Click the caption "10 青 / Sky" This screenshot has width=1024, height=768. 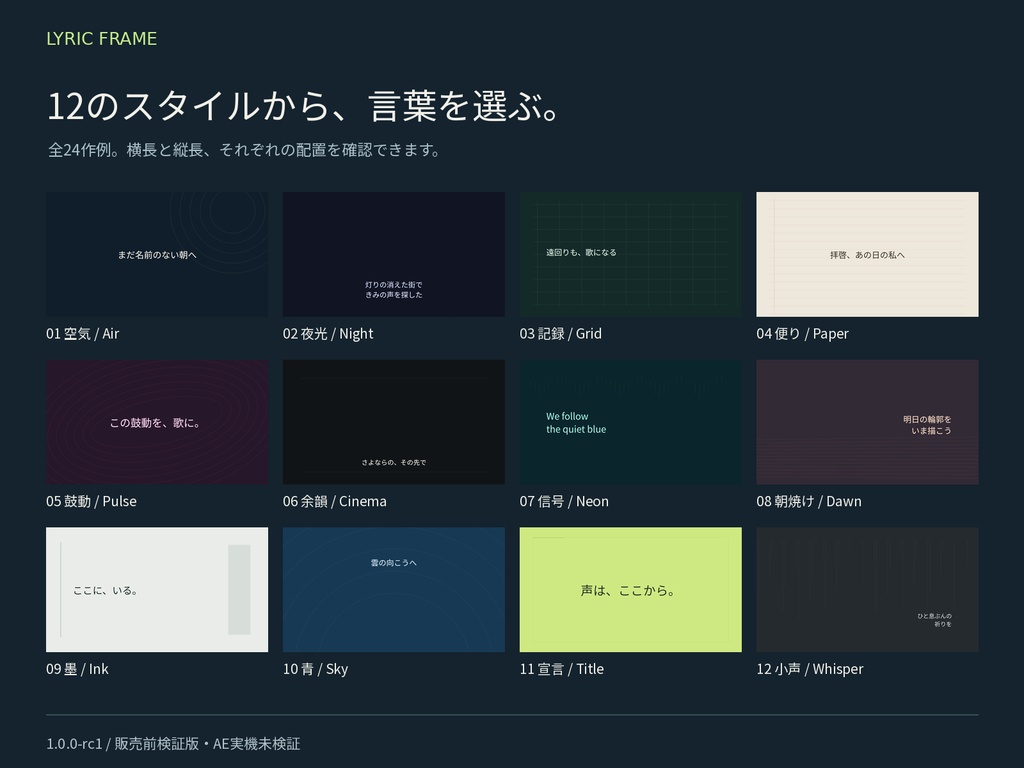315,669
